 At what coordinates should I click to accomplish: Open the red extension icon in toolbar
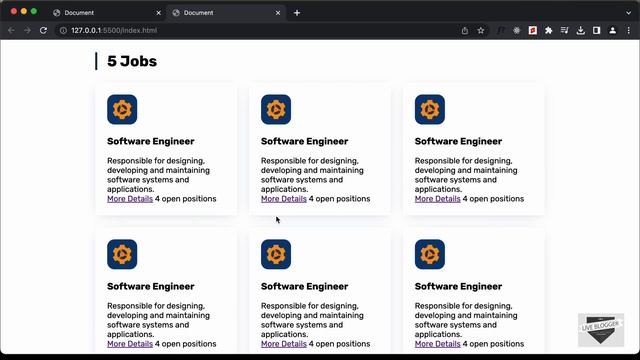[x=533, y=31]
